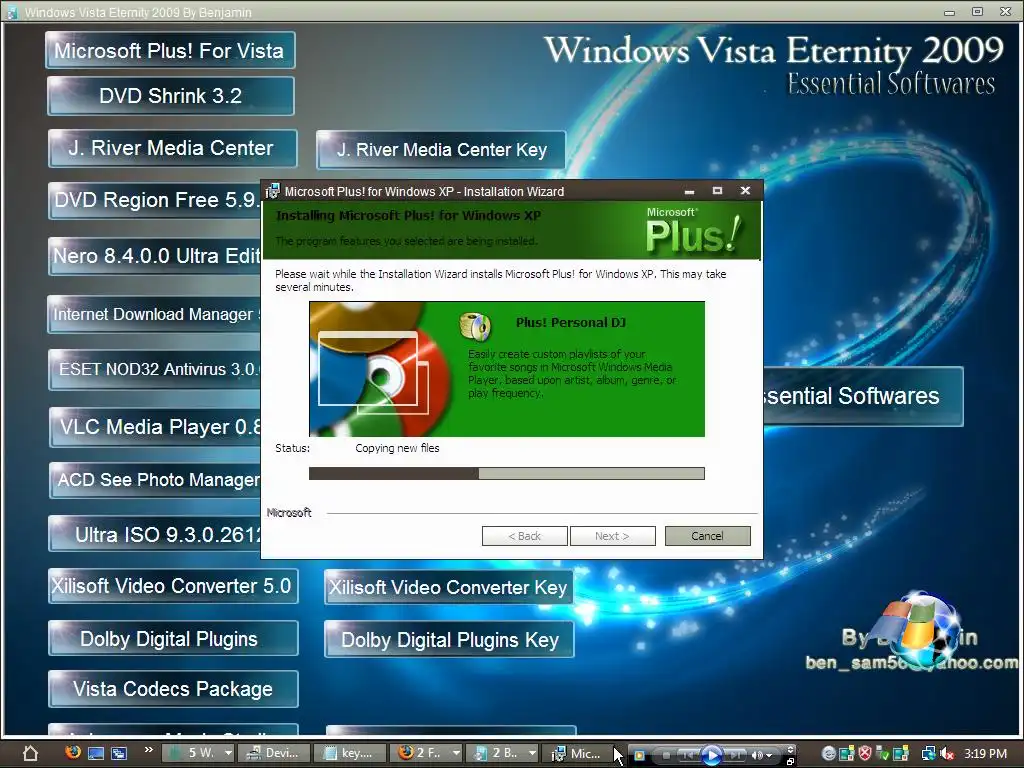This screenshot has width=1024, height=768.
Task: Launch the DVD Shrink 3.2 installer
Action: [x=170, y=96]
